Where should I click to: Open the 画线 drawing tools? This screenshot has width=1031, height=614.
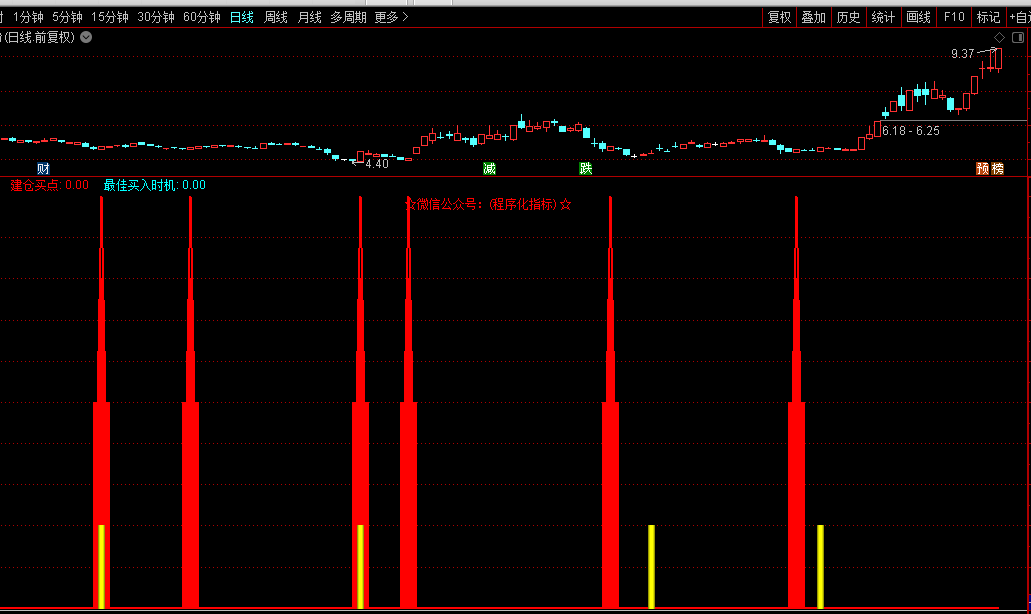918,17
